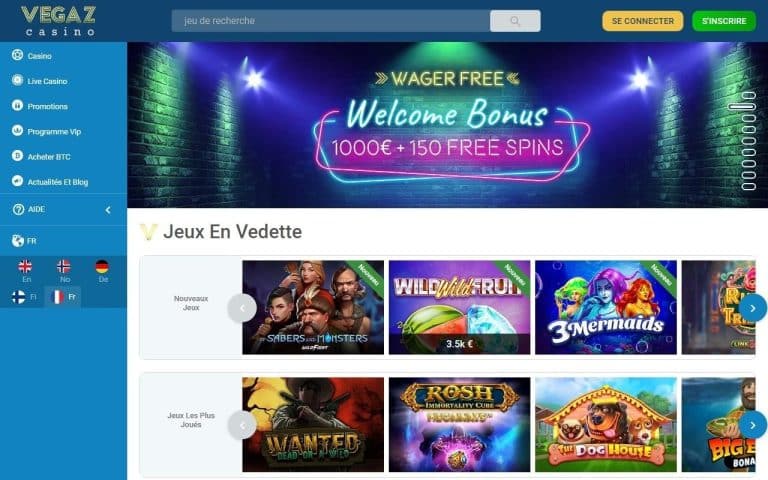Open Casino from the sidebar
Viewport: 768px width, 480px height.
tap(39, 56)
